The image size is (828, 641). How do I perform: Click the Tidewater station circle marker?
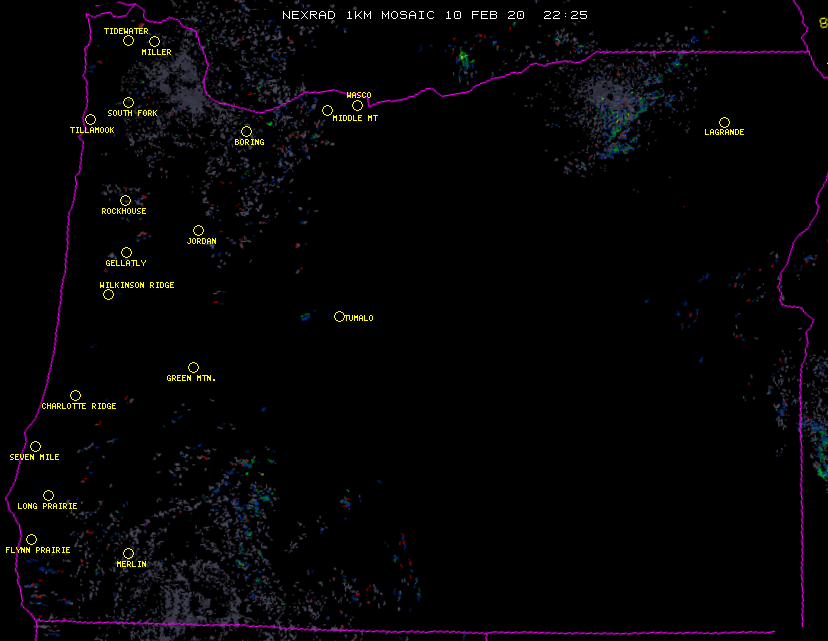(x=128, y=41)
